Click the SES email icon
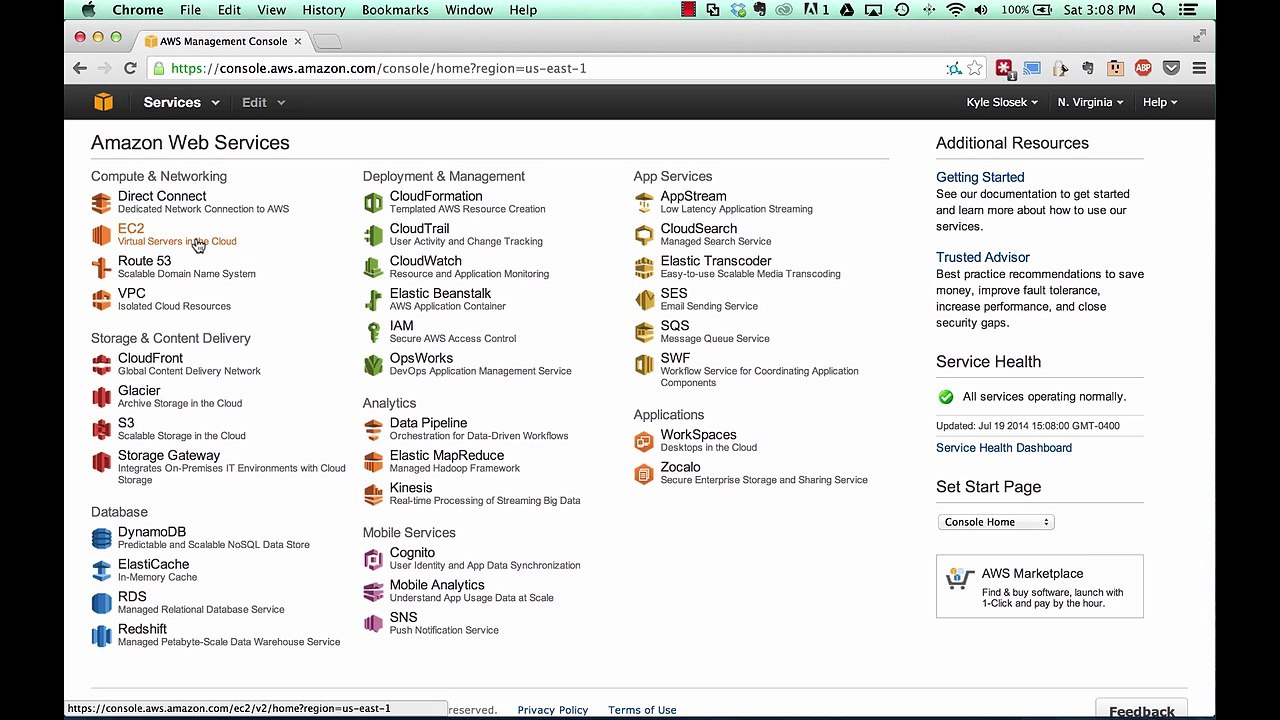 point(644,300)
